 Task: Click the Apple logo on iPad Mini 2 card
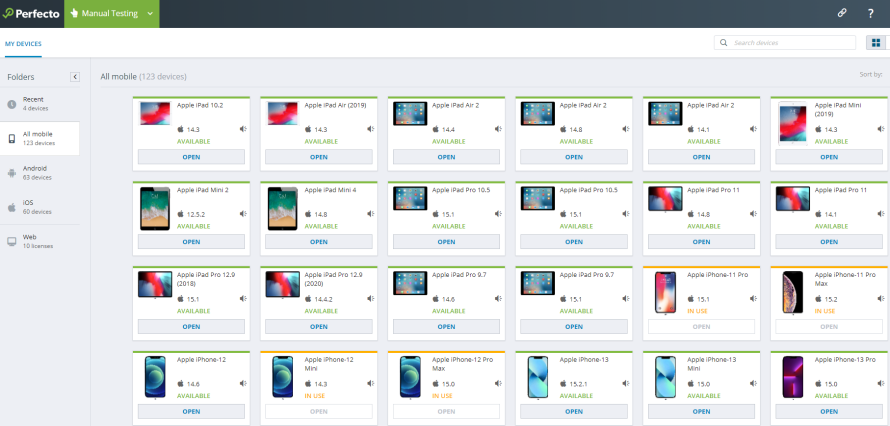(x=181, y=214)
